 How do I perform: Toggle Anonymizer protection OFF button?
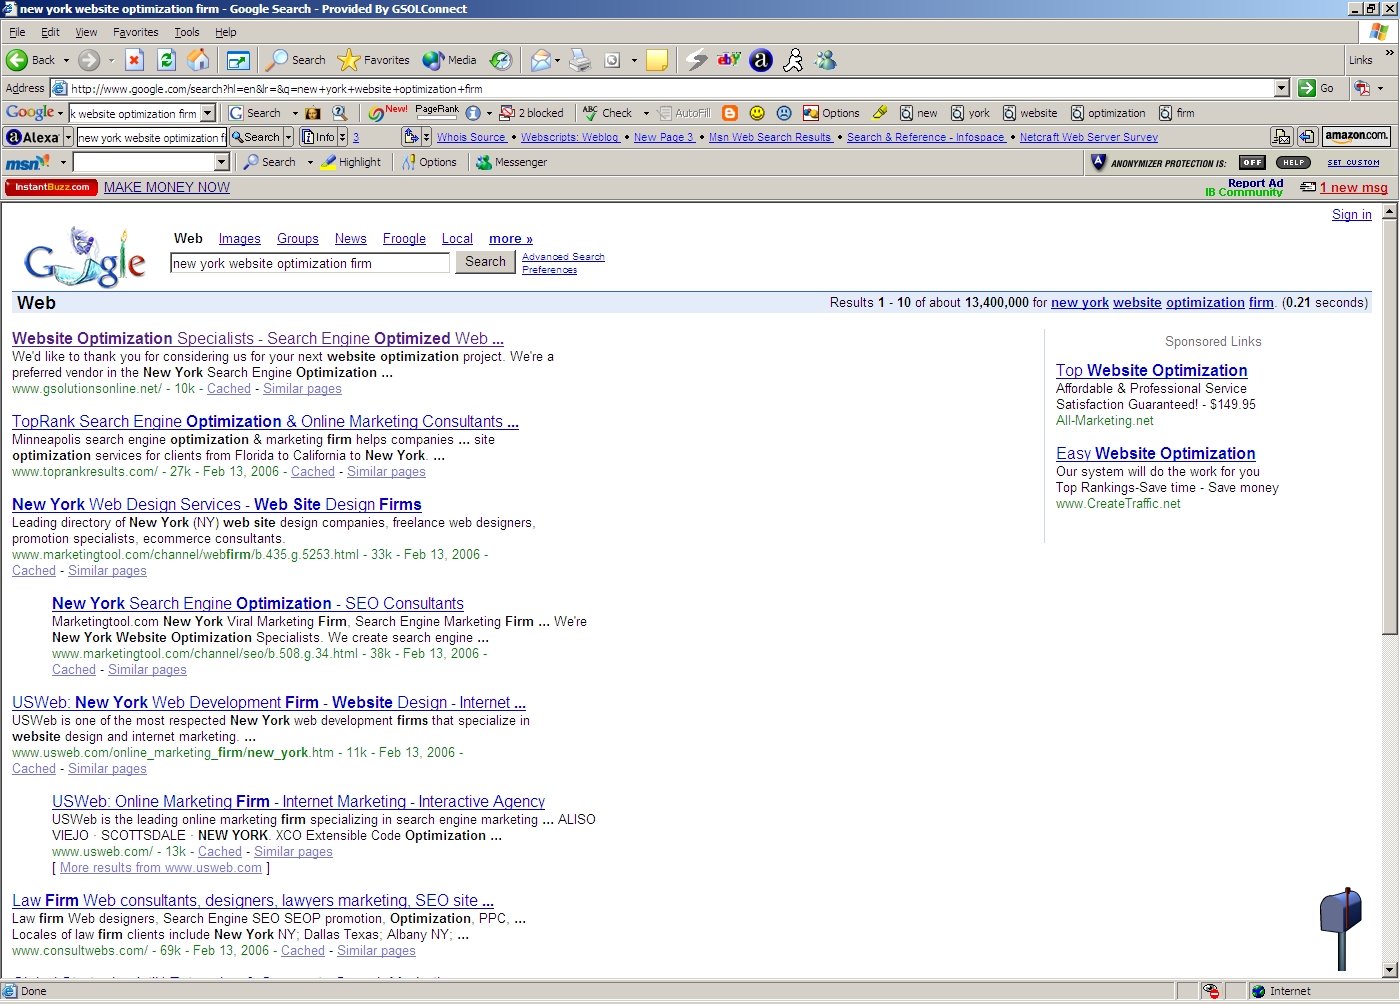pos(1252,162)
